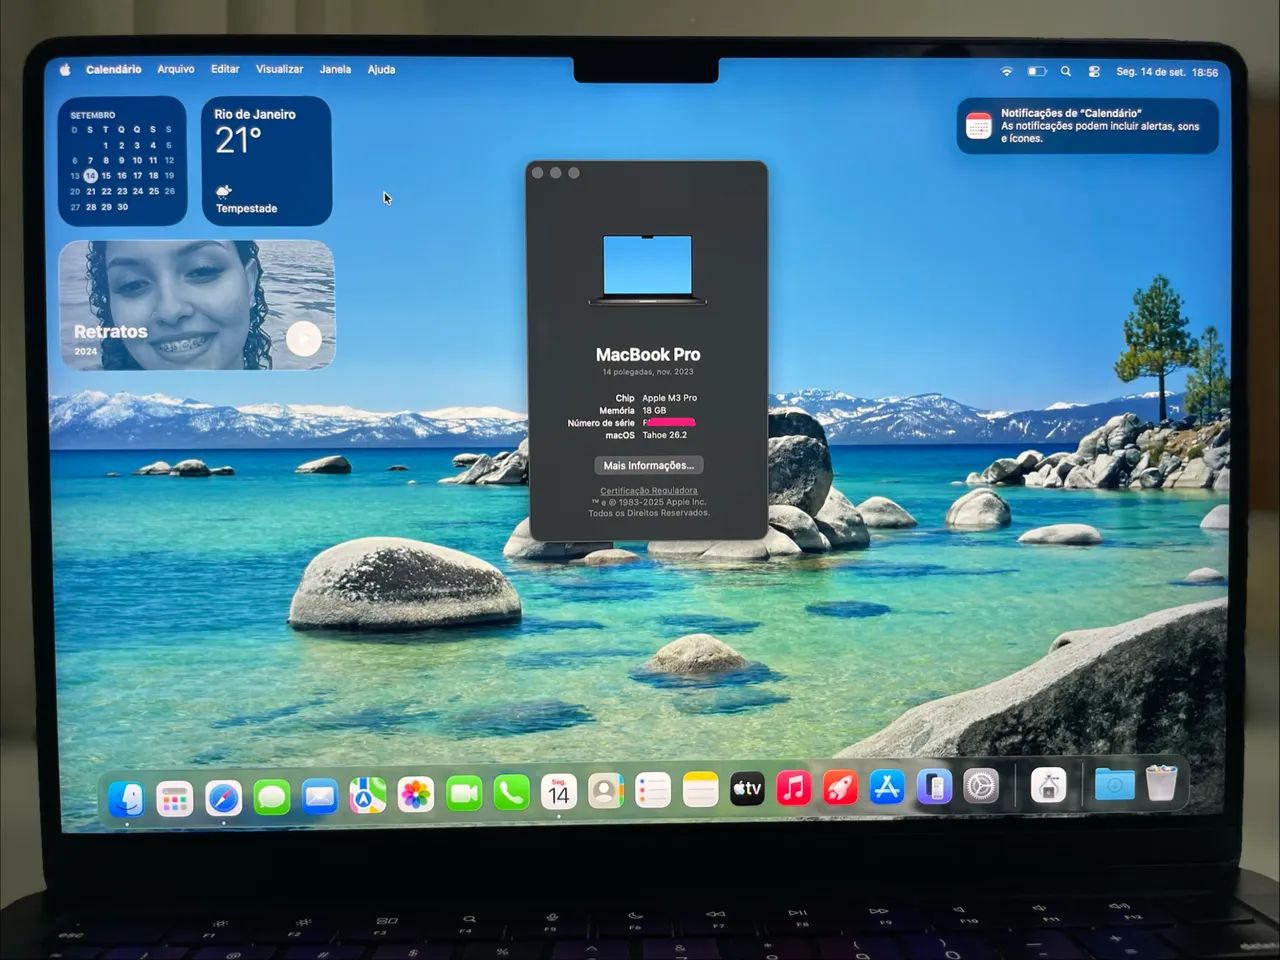This screenshot has width=1280, height=960.
Task: Select day 14 in the calendar widget
Action: coord(90,175)
